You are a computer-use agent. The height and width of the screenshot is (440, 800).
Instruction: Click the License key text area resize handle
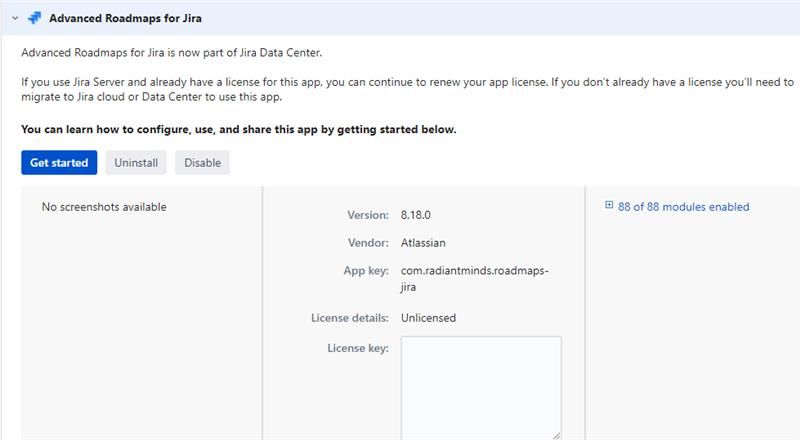(556, 435)
